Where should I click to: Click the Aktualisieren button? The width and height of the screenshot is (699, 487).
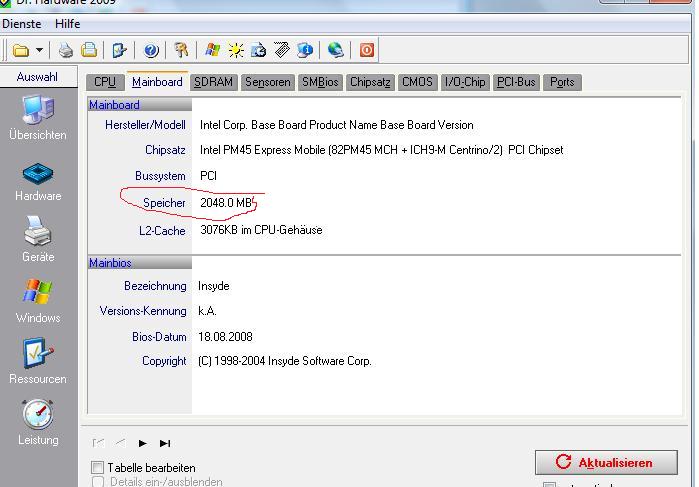(606, 462)
